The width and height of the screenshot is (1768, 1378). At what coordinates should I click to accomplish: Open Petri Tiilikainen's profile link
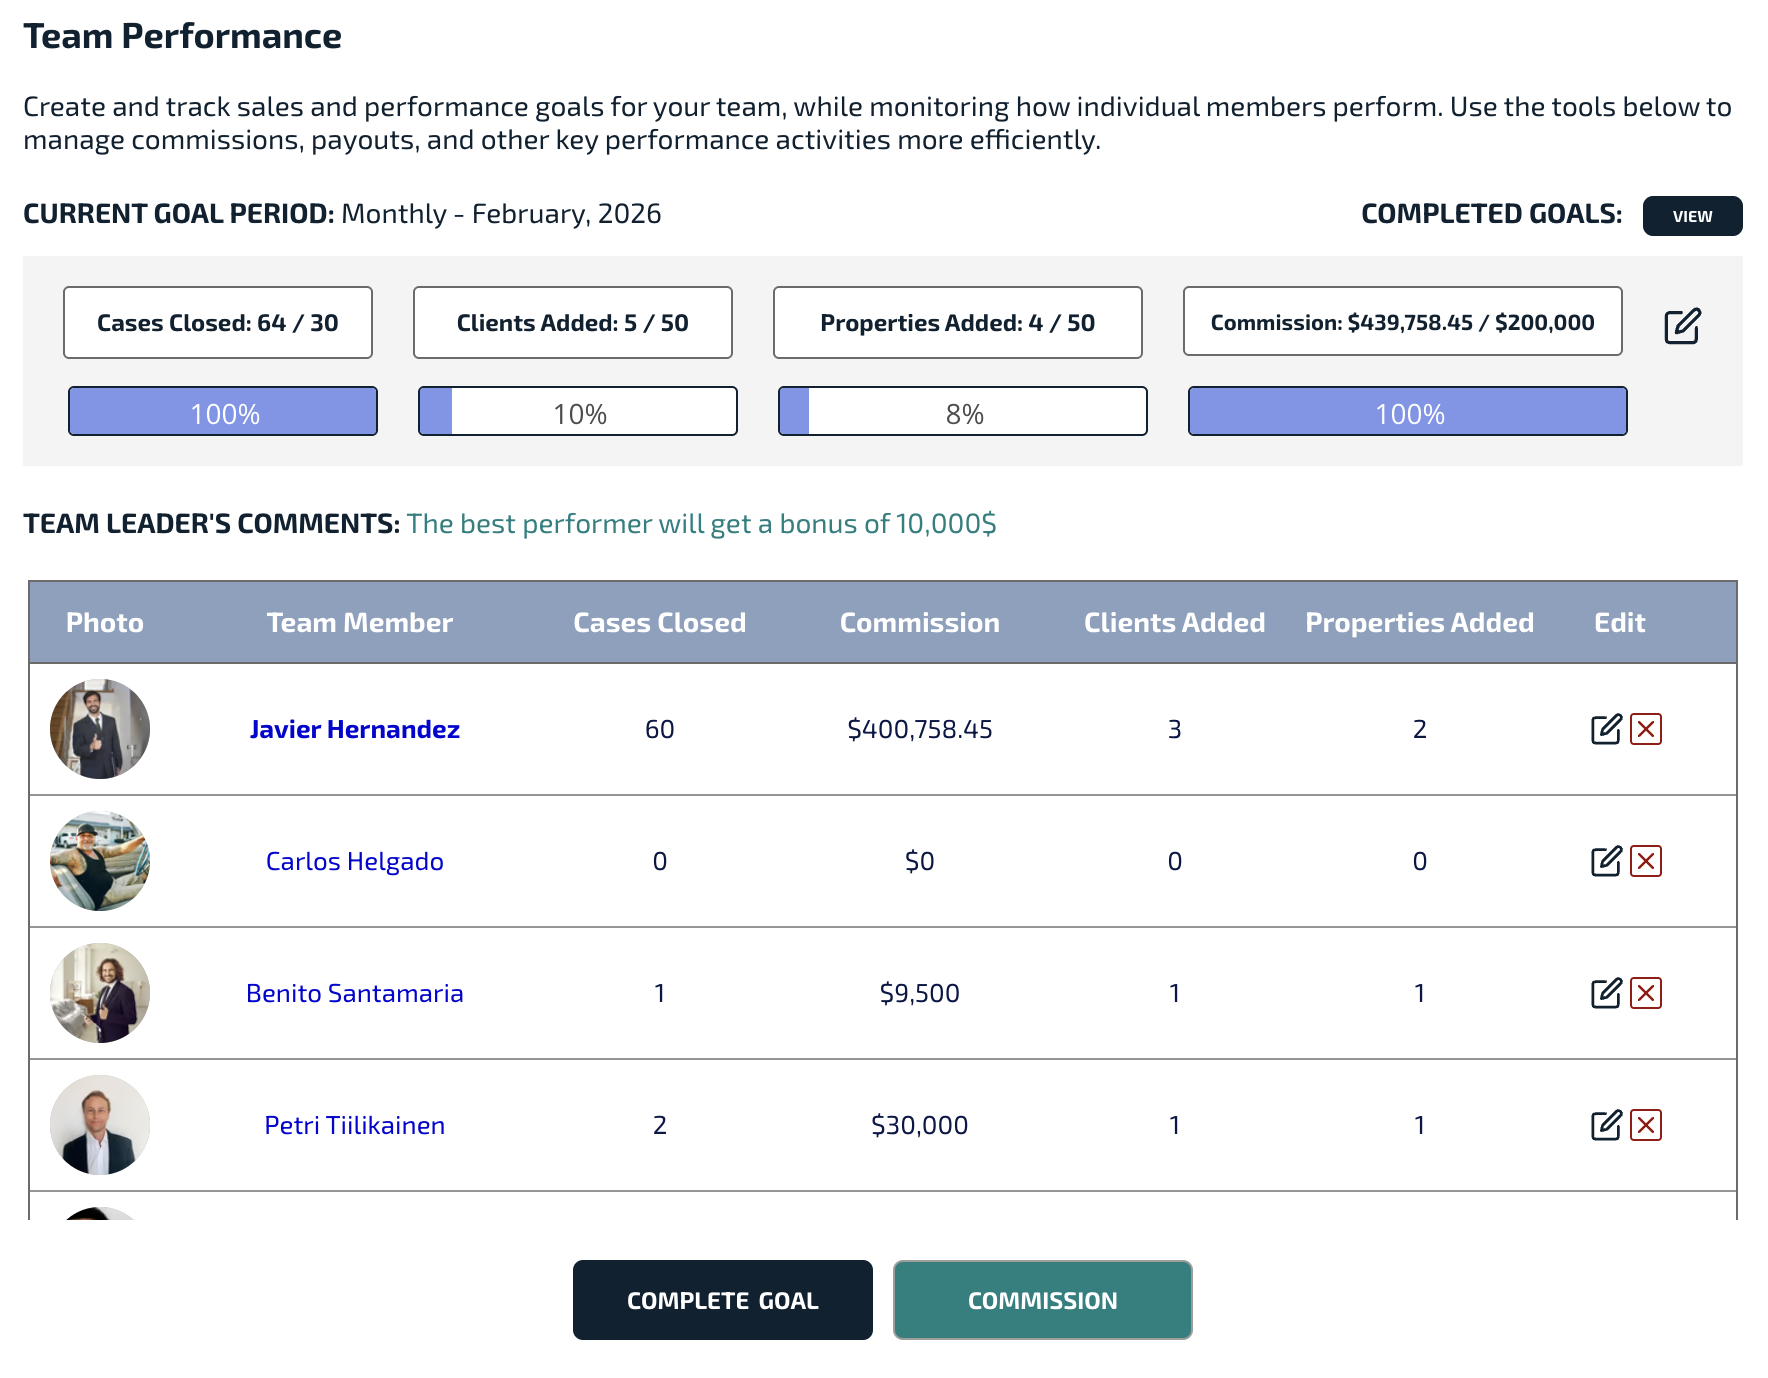point(354,1125)
